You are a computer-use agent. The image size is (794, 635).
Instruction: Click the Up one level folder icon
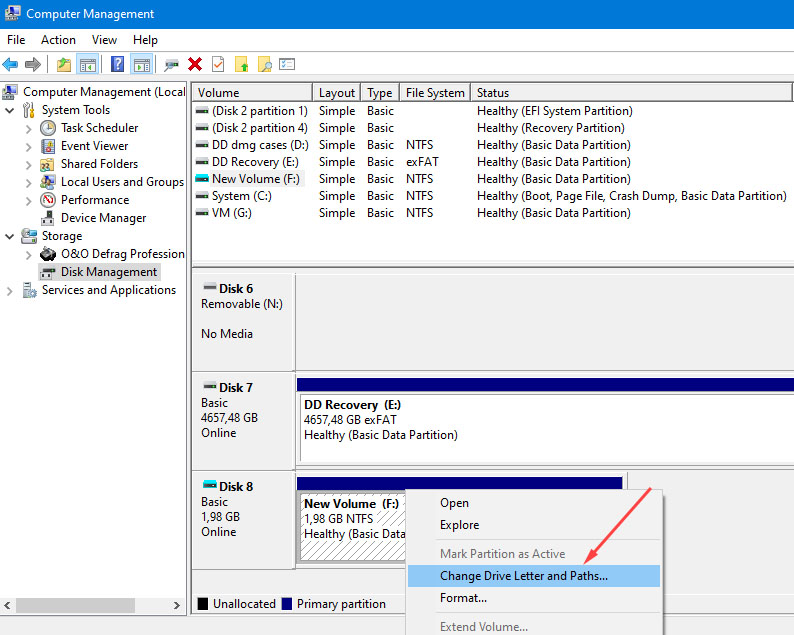(64, 64)
